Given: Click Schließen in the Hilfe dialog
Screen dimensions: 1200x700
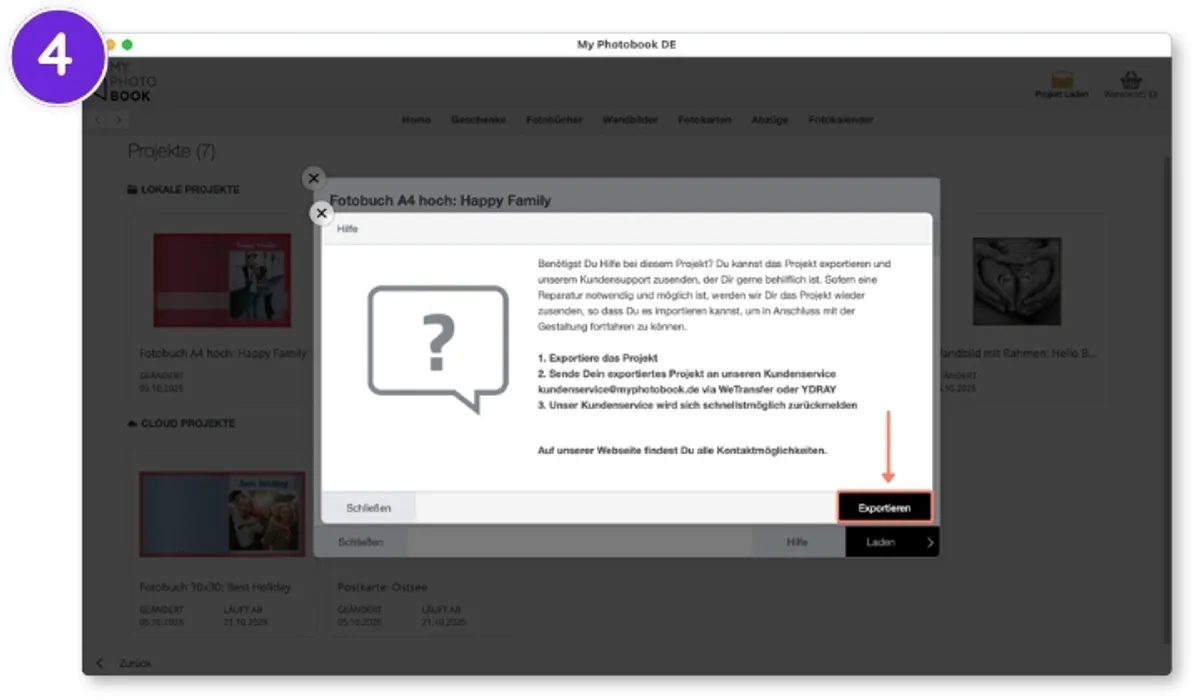Looking at the screenshot, I should pos(368,508).
